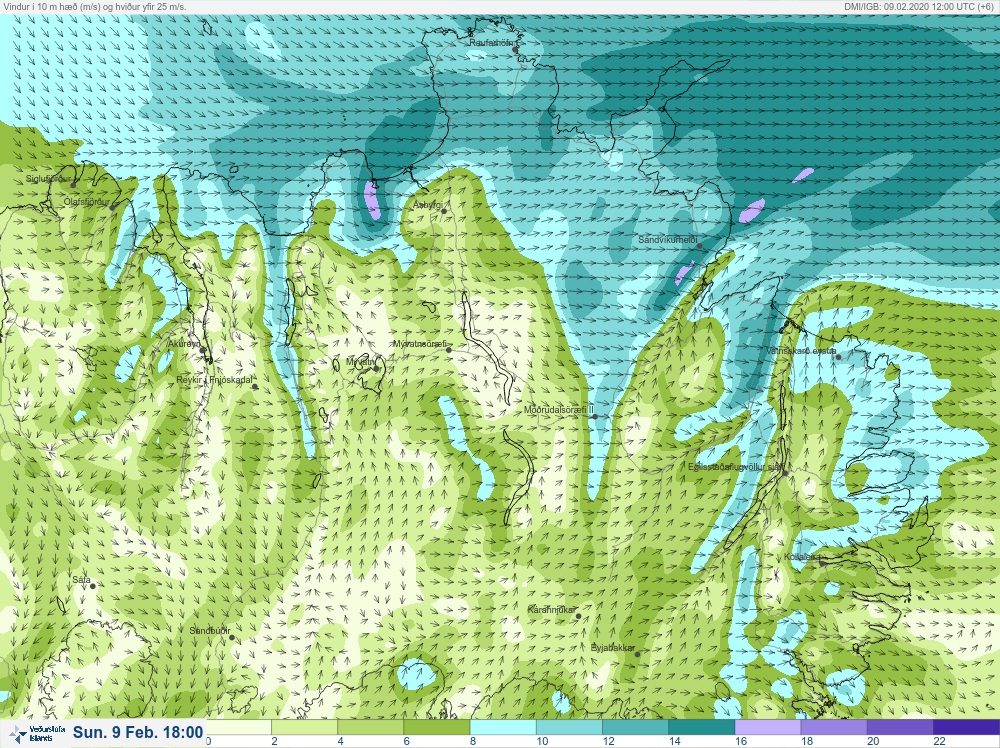The height and width of the screenshot is (748, 1000).
Task: Click the Sandvíkurheiði station marker
Action: tap(699, 246)
